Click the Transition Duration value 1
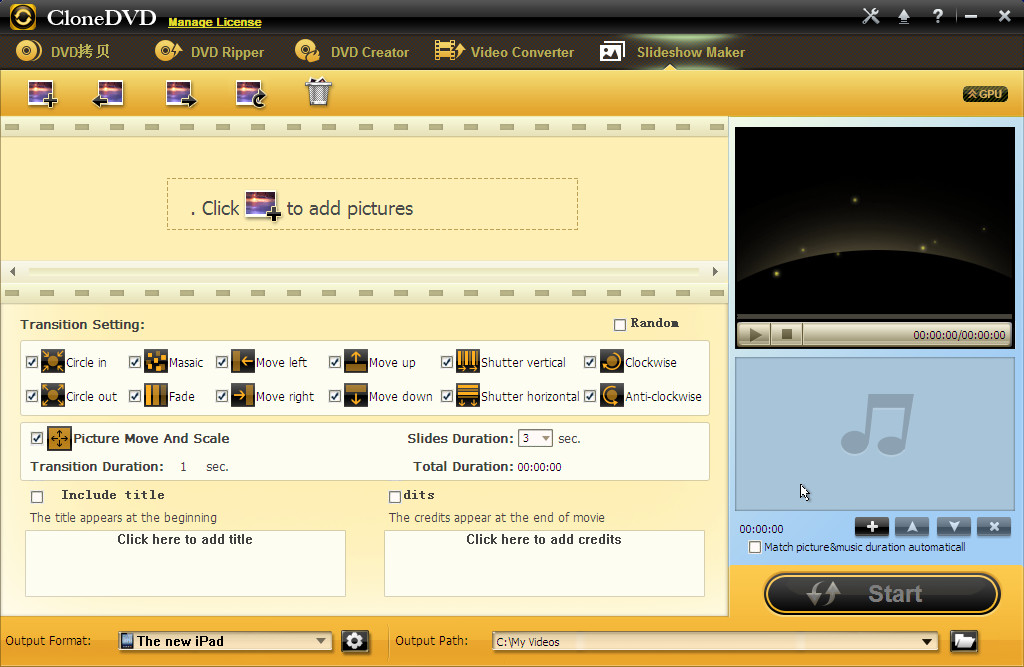The height and width of the screenshot is (667, 1024). [184, 467]
